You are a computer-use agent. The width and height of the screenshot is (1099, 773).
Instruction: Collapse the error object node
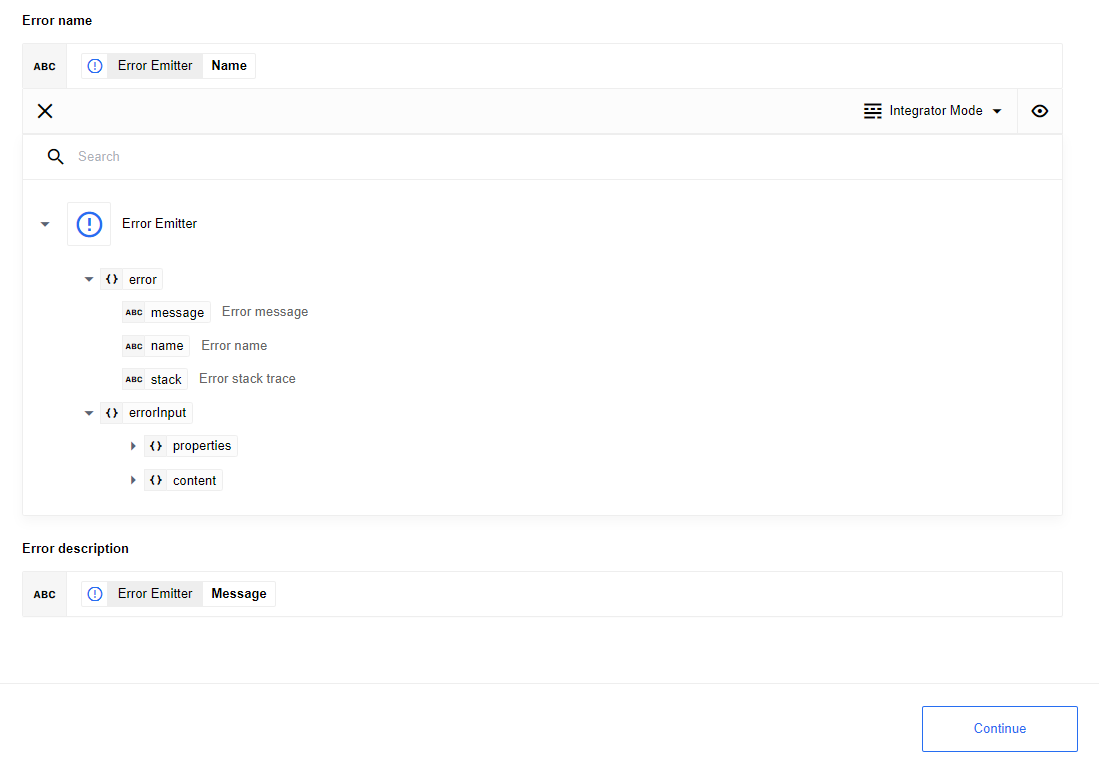(89, 279)
